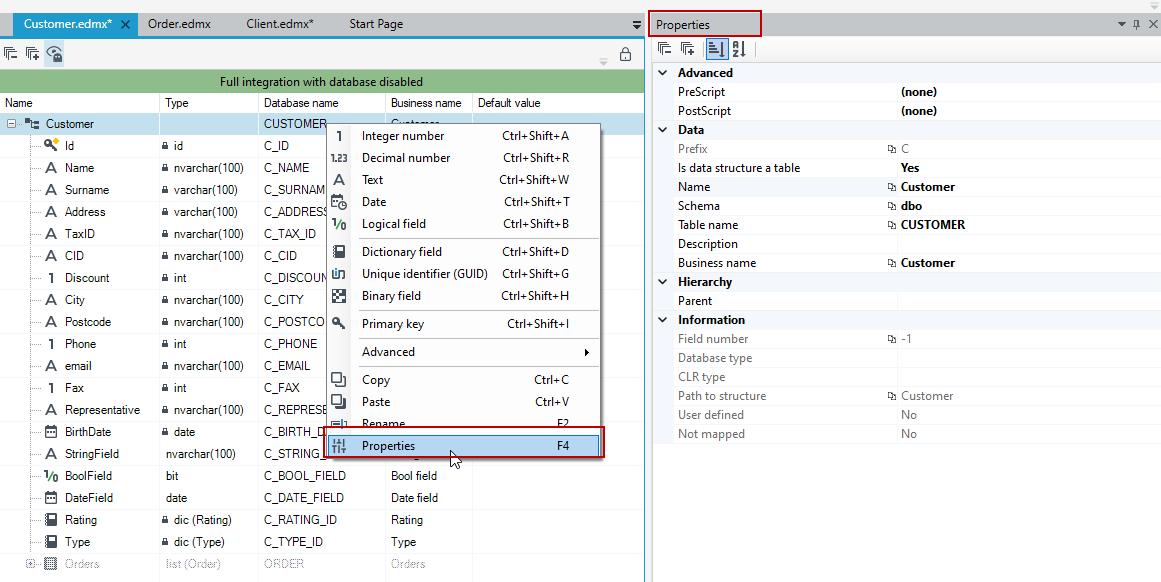Screen dimensions: 1161x582
Task: Choose Integer number from context menu
Action: click(x=464, y=136)
